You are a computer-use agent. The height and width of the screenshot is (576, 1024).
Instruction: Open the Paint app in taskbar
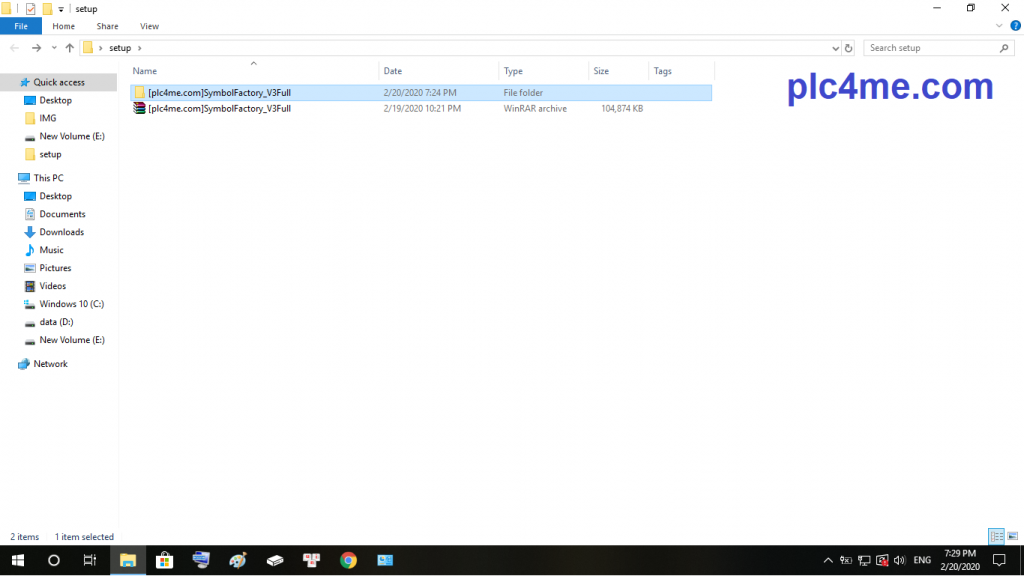click(x=237, y=560)
